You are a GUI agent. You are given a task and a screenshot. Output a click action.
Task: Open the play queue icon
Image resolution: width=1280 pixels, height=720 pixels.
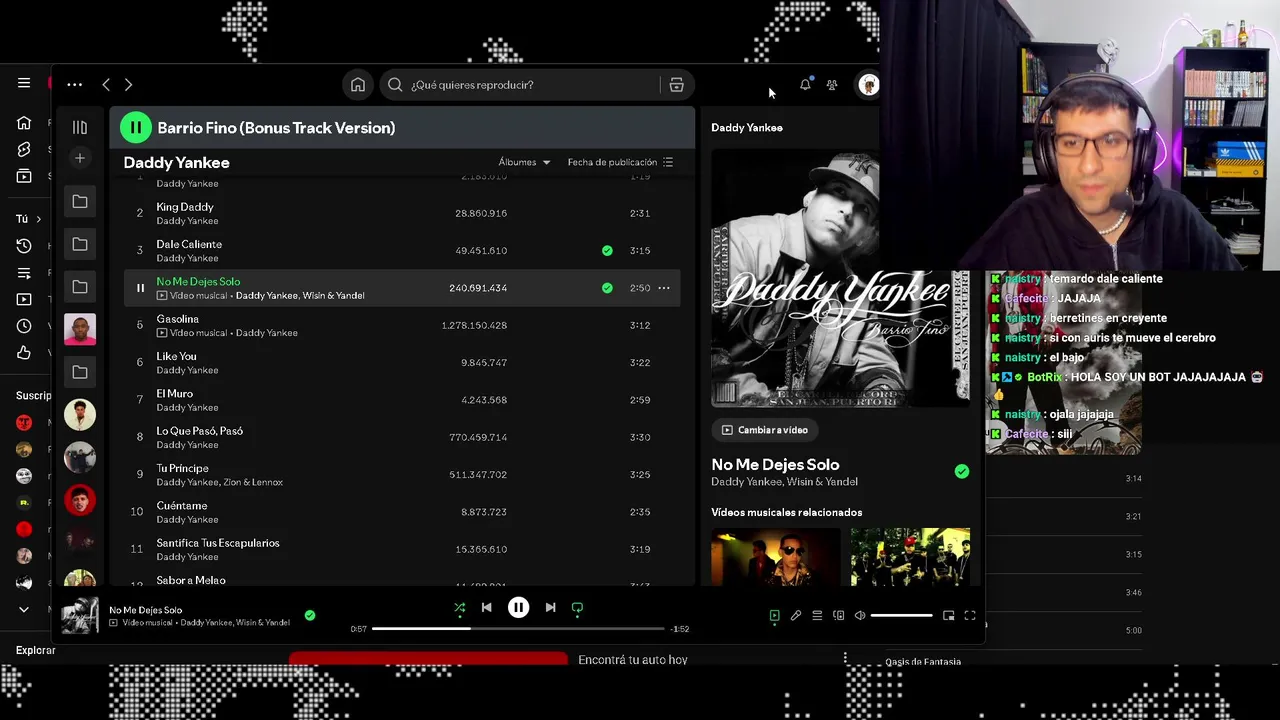(817, 616)
